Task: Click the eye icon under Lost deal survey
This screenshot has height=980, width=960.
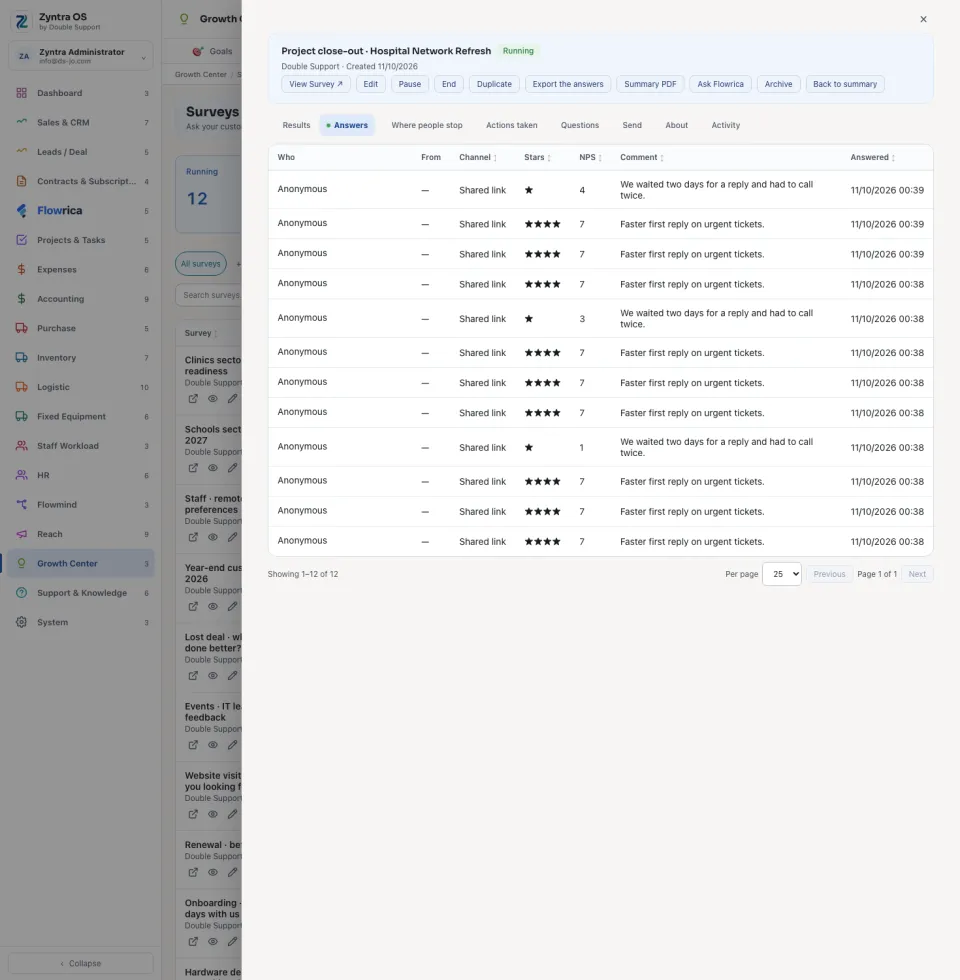Action: point(212,676)
